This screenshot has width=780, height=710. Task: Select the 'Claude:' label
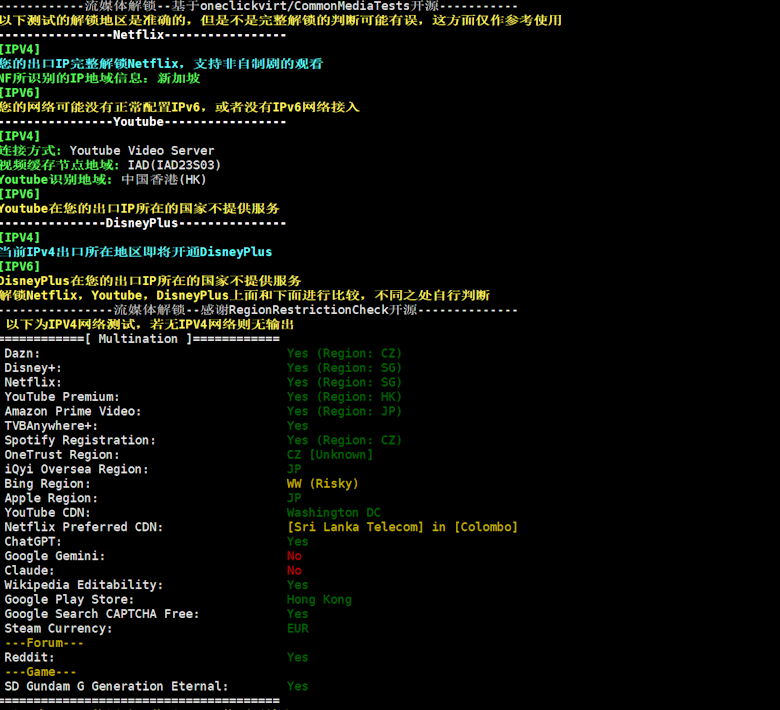[x=29, y=570]
